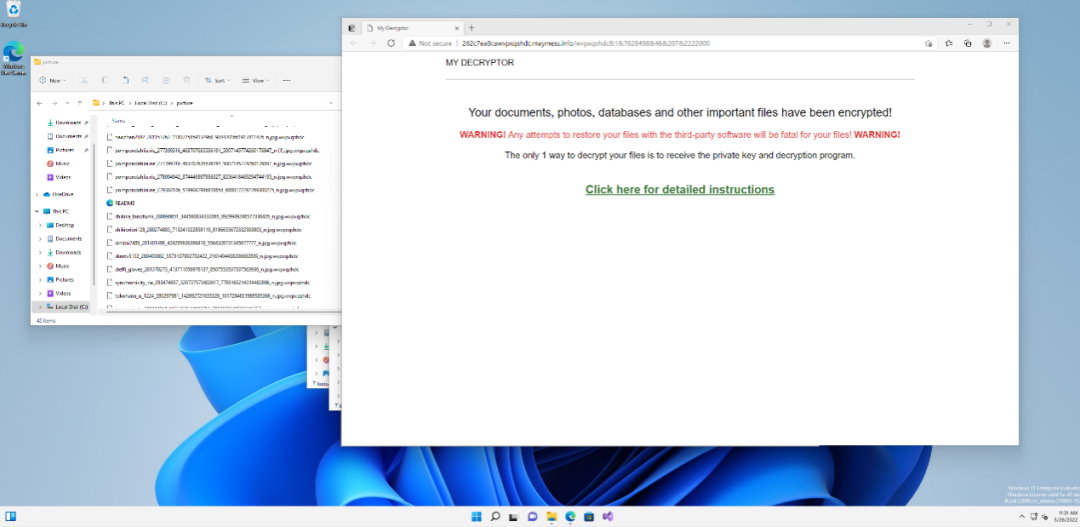Open the See more (...) menu in Explorer

pyautogui.click(x=287, y=81)
